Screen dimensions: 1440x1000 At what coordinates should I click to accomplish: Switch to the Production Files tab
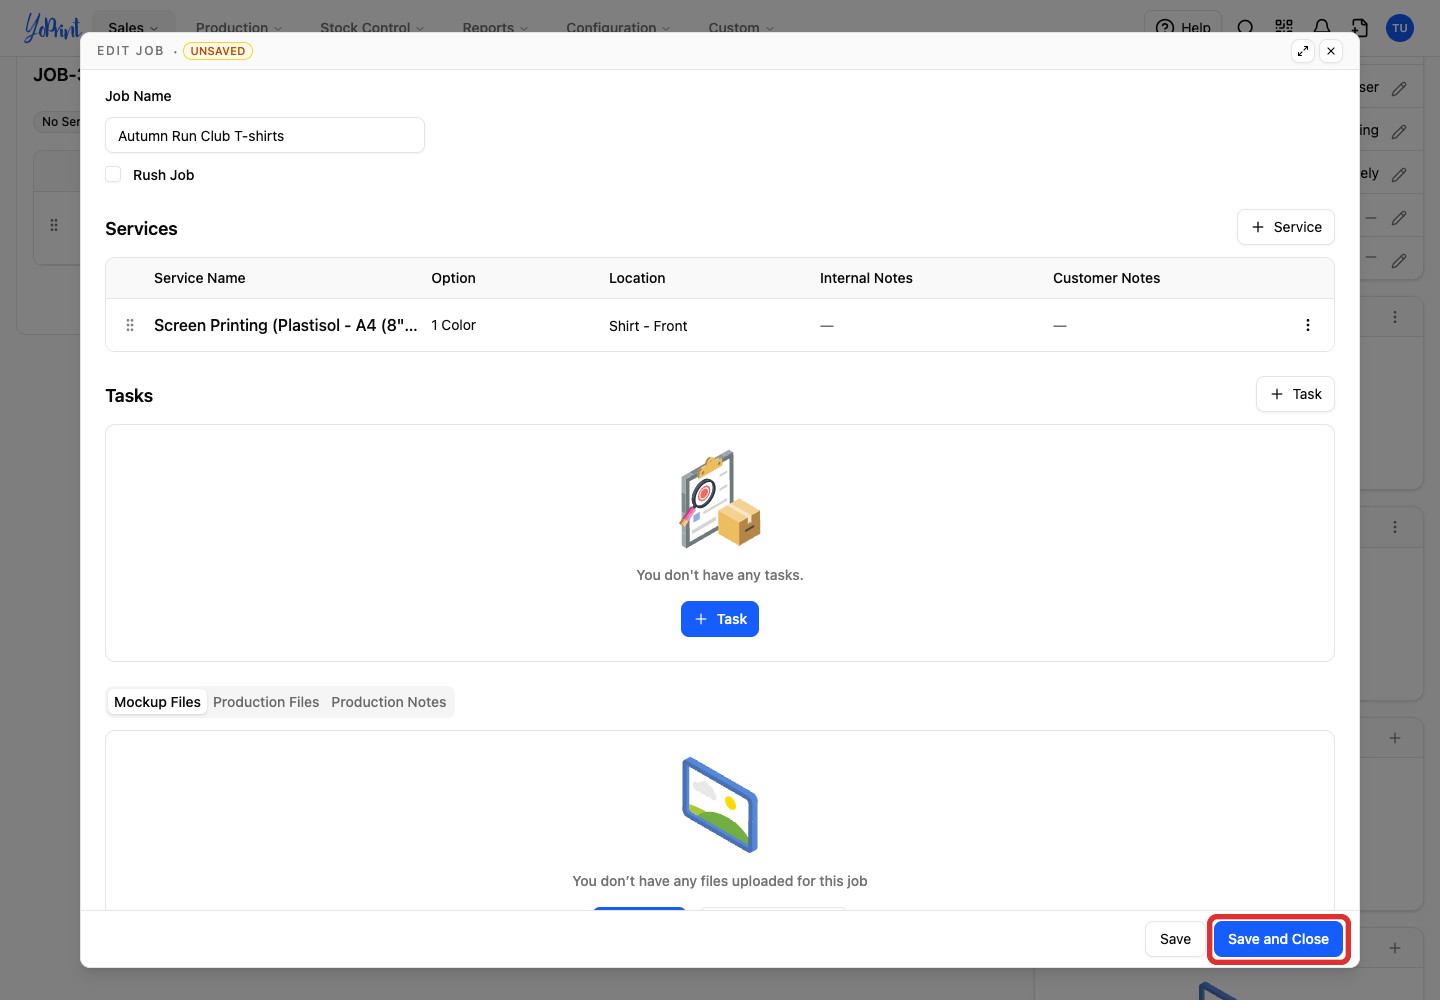(x=266, y=702)
